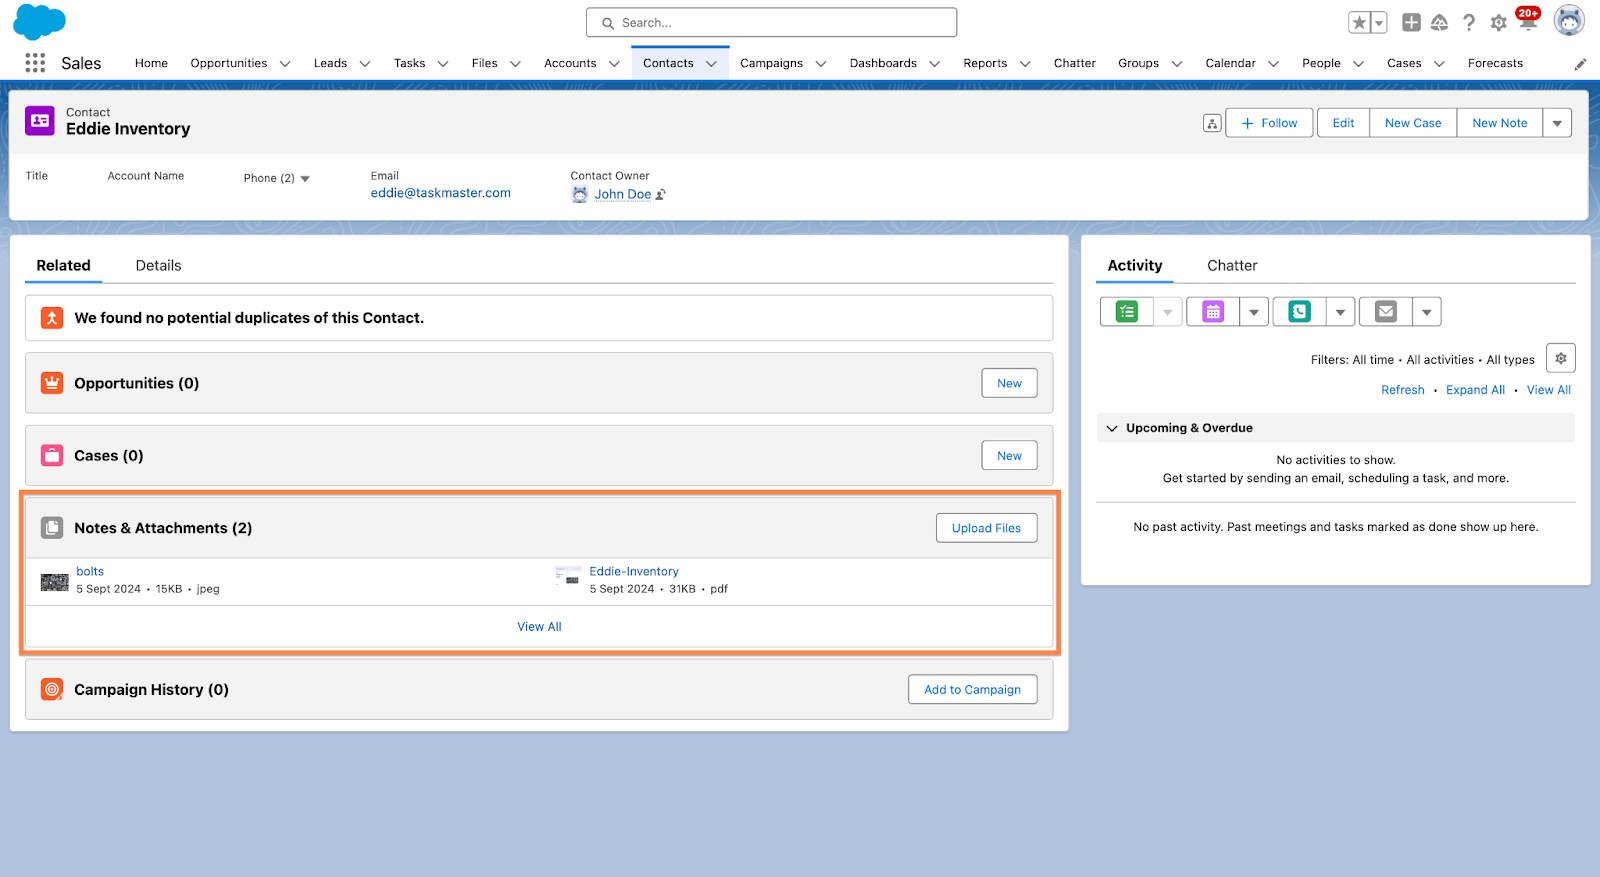The image size is (1600, 877).
Task: Open more actions dropdown beside New Note
Action: pos(1557,124)
